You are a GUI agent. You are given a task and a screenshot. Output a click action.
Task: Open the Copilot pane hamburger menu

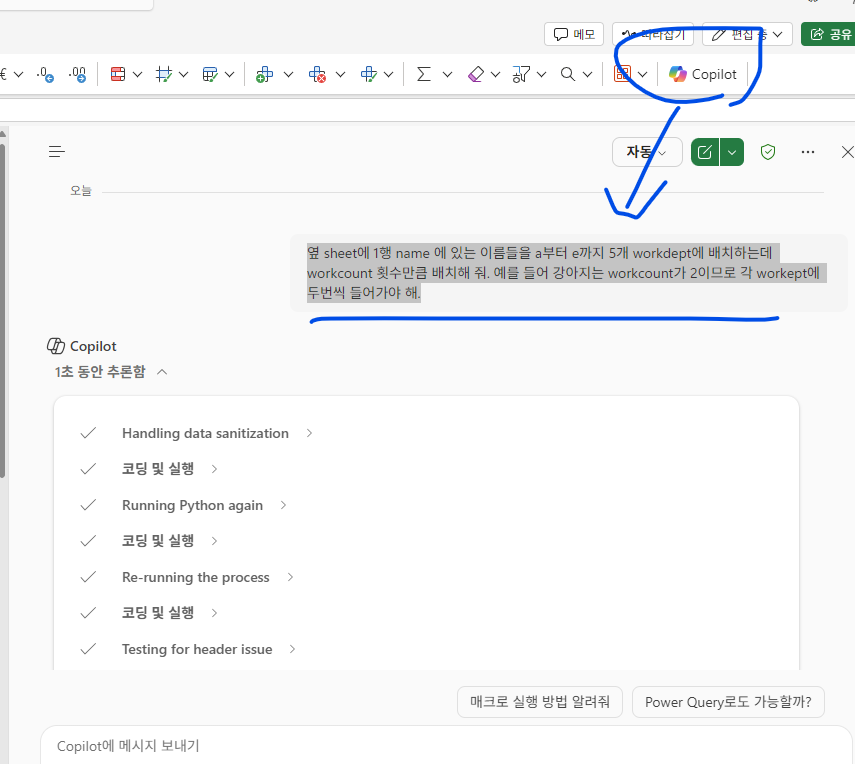coord(57,152)
